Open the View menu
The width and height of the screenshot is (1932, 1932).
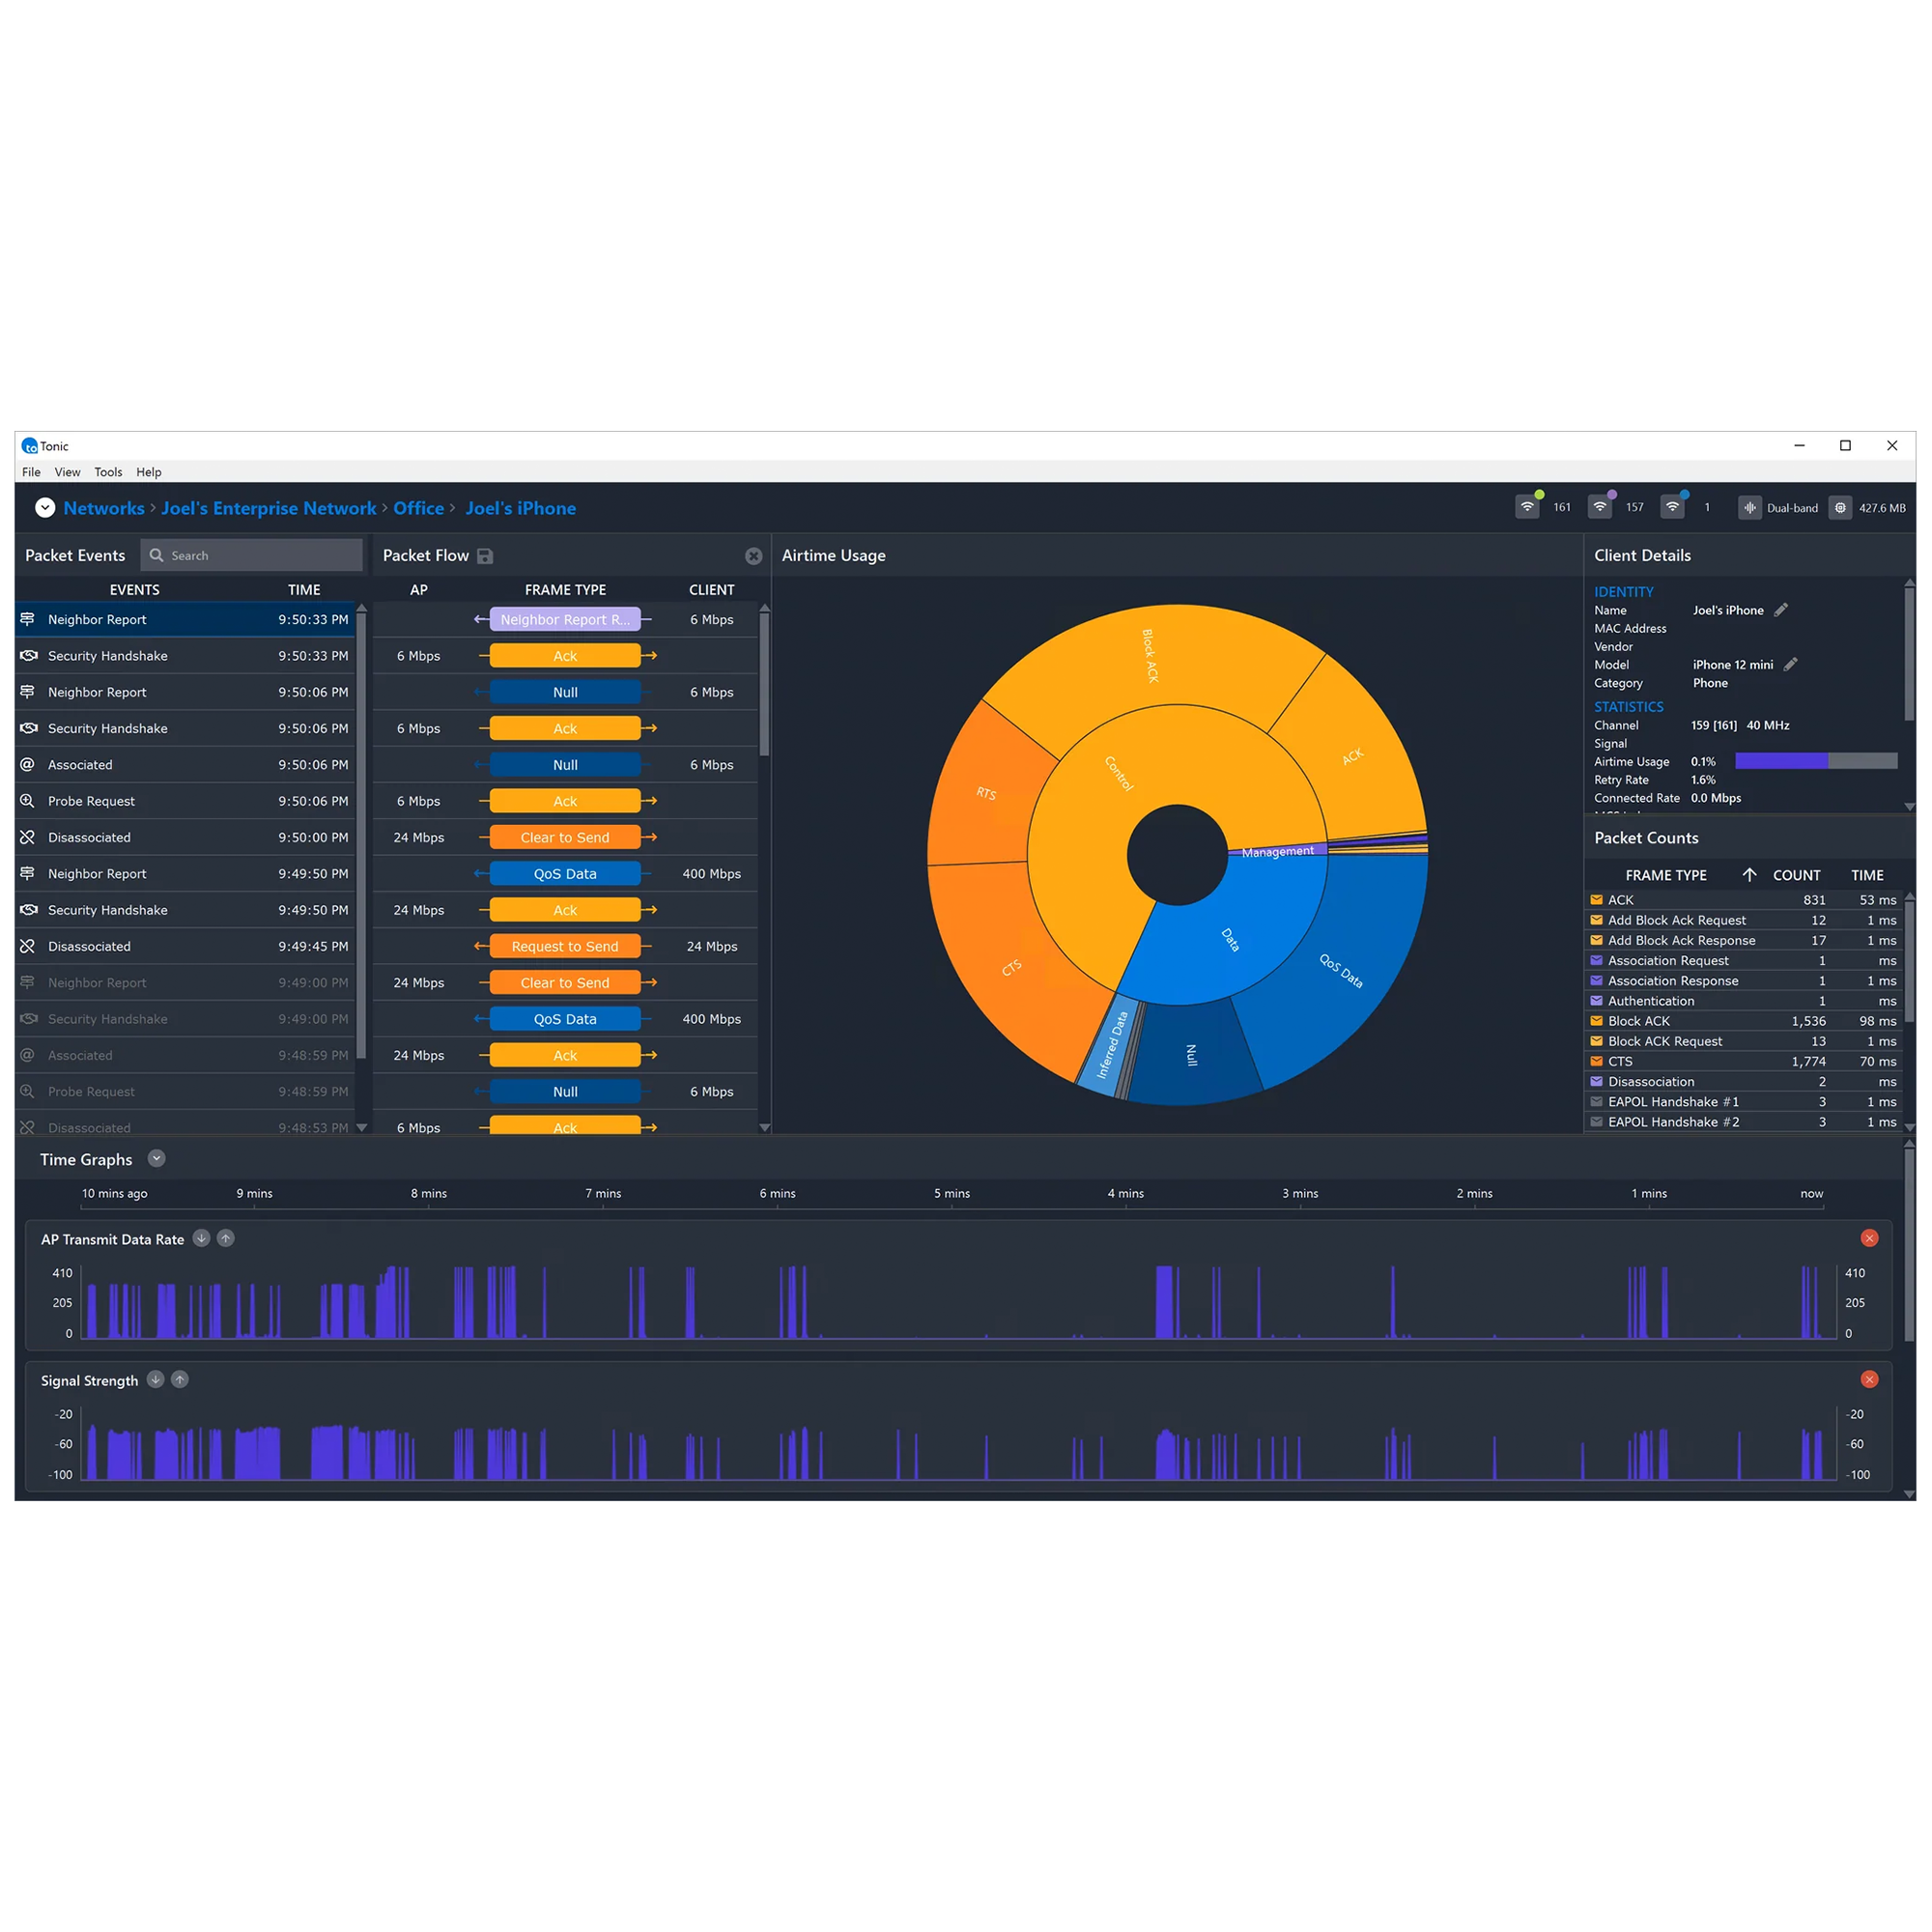coord(67,472)
